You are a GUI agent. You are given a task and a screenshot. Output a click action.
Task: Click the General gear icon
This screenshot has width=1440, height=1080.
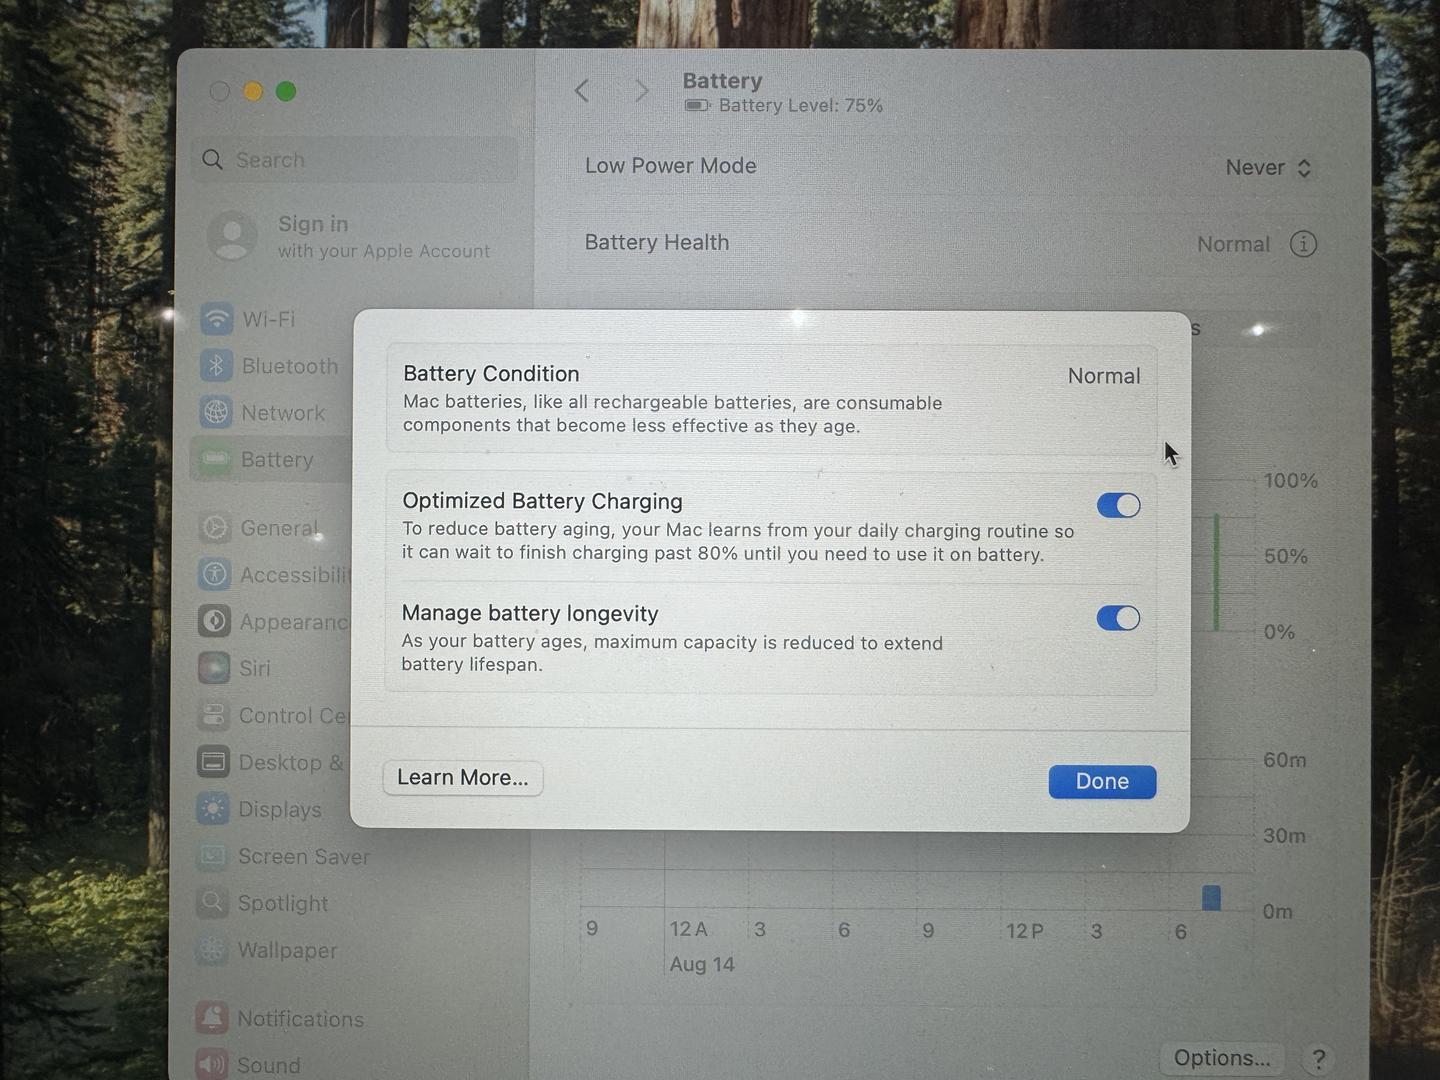215,528
